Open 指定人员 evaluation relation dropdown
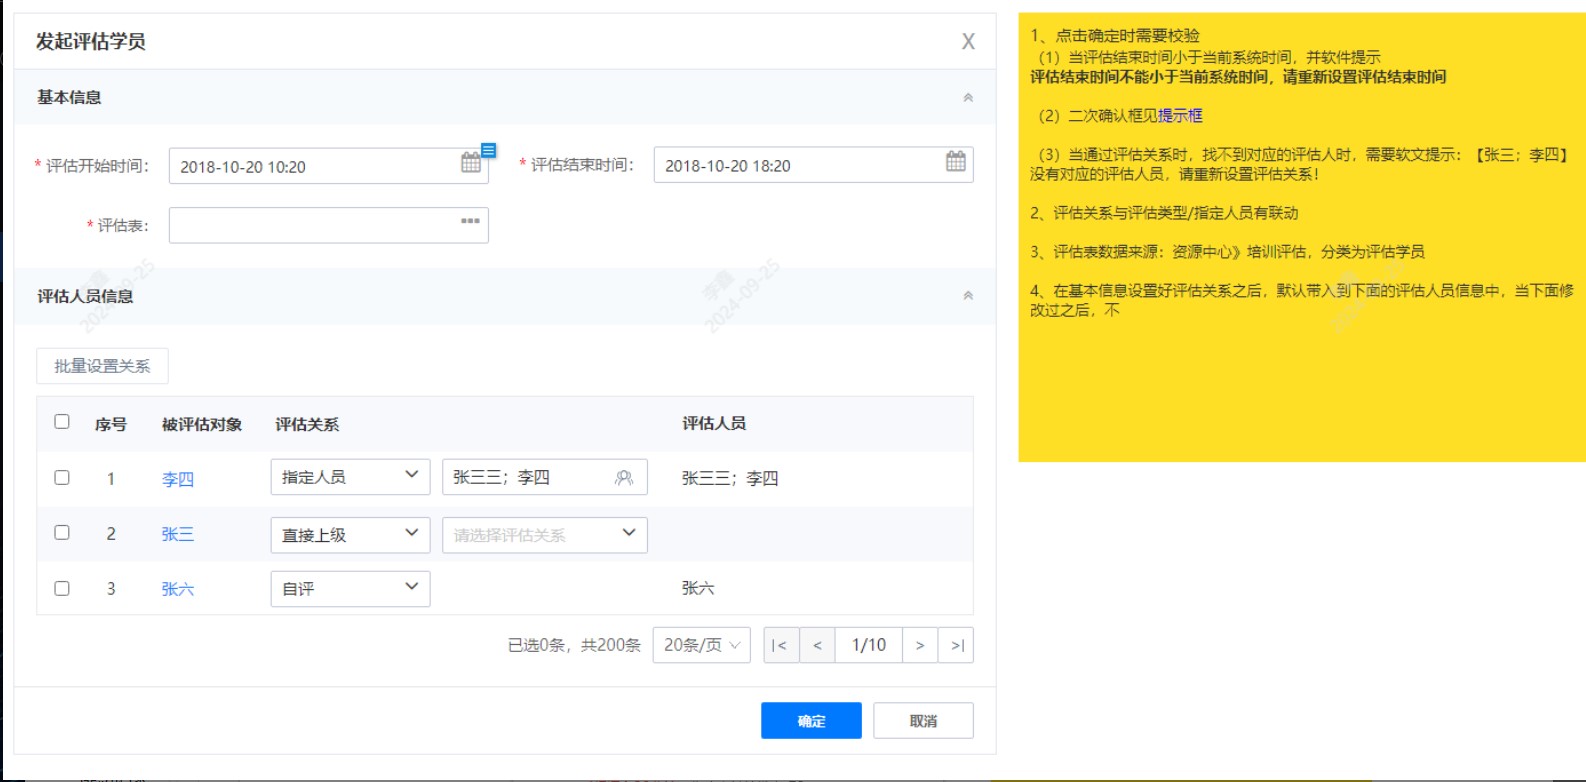 [350, 477]
